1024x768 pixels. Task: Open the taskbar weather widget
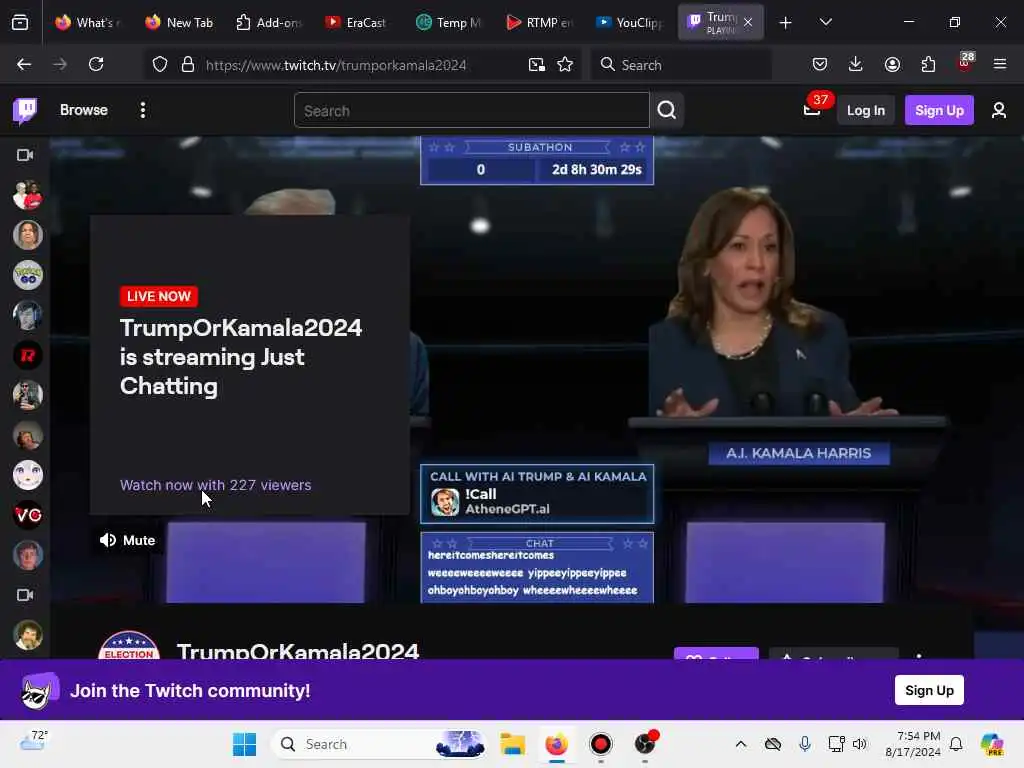point(33,741)
